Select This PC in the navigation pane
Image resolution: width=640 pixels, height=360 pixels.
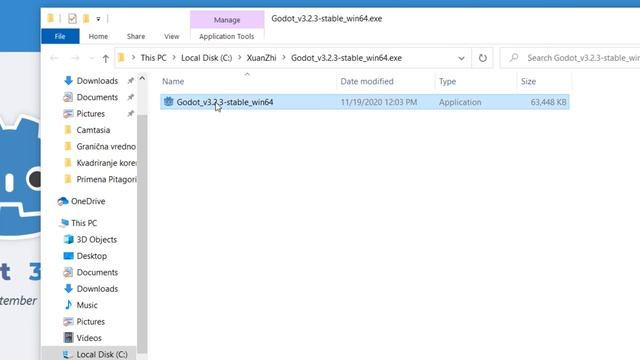point(84,223)
